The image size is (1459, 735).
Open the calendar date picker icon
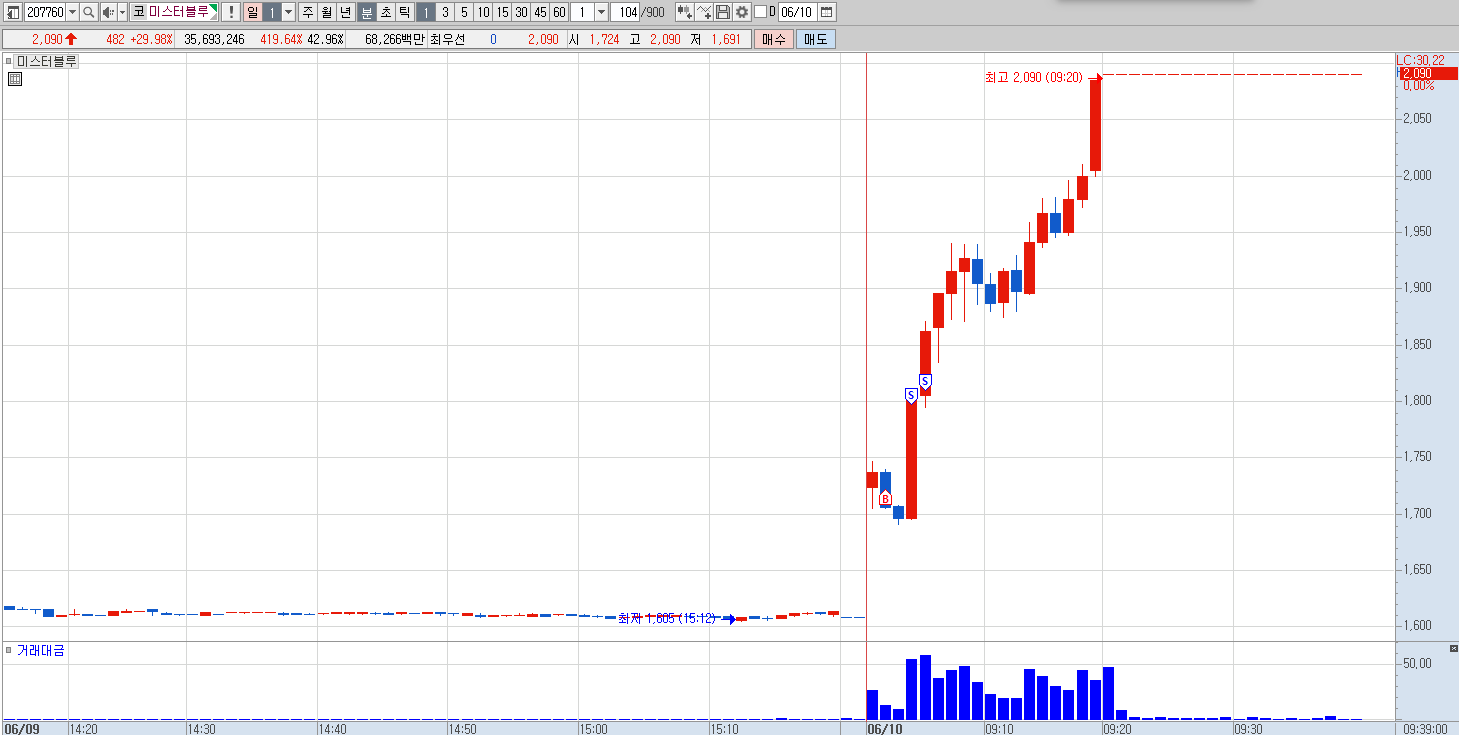click(826, 12)
